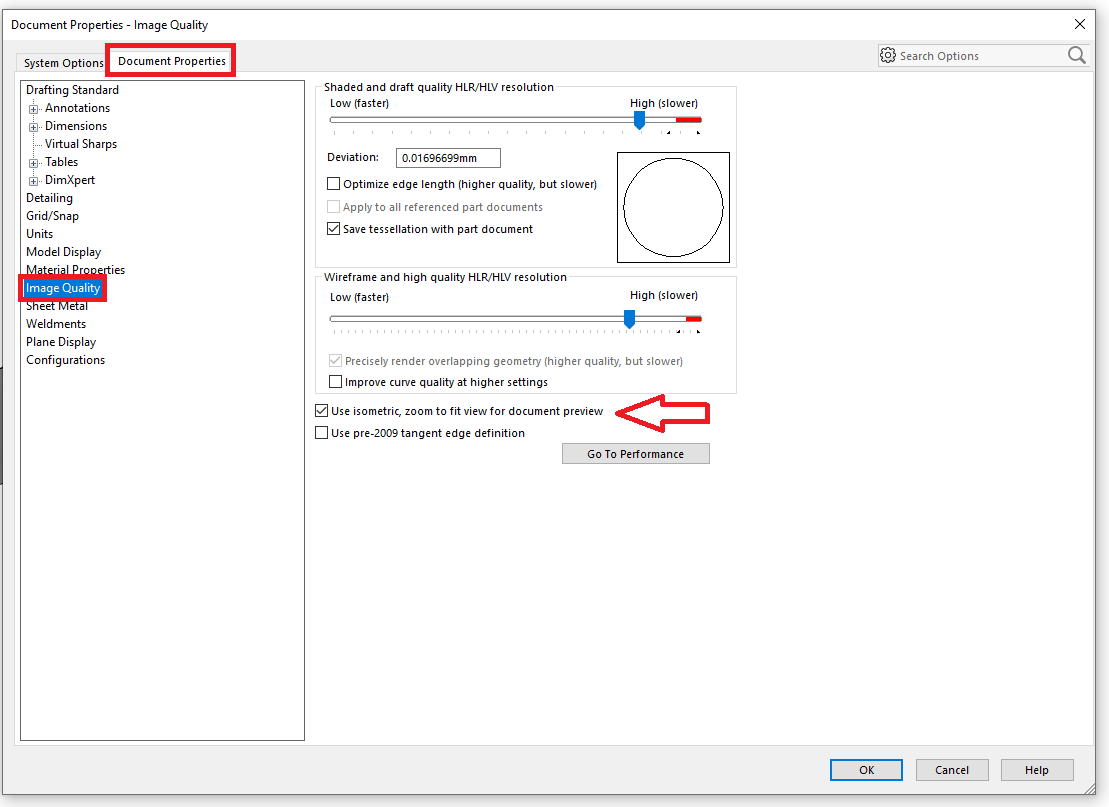Viewport: 1109px width, 807px height.
Task: Open the Sheet Metal settings page
Action: pyautogui.click(x=55, y=305)
